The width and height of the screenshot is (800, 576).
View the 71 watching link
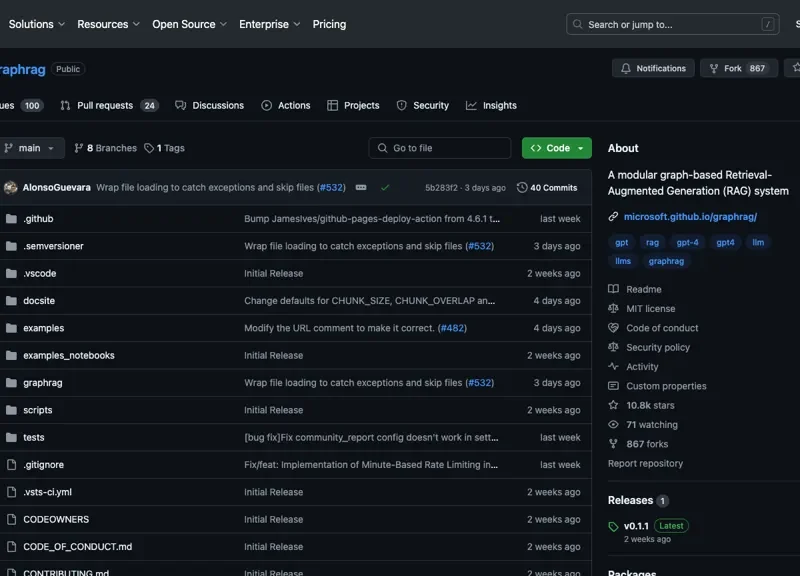click(643, 425)
